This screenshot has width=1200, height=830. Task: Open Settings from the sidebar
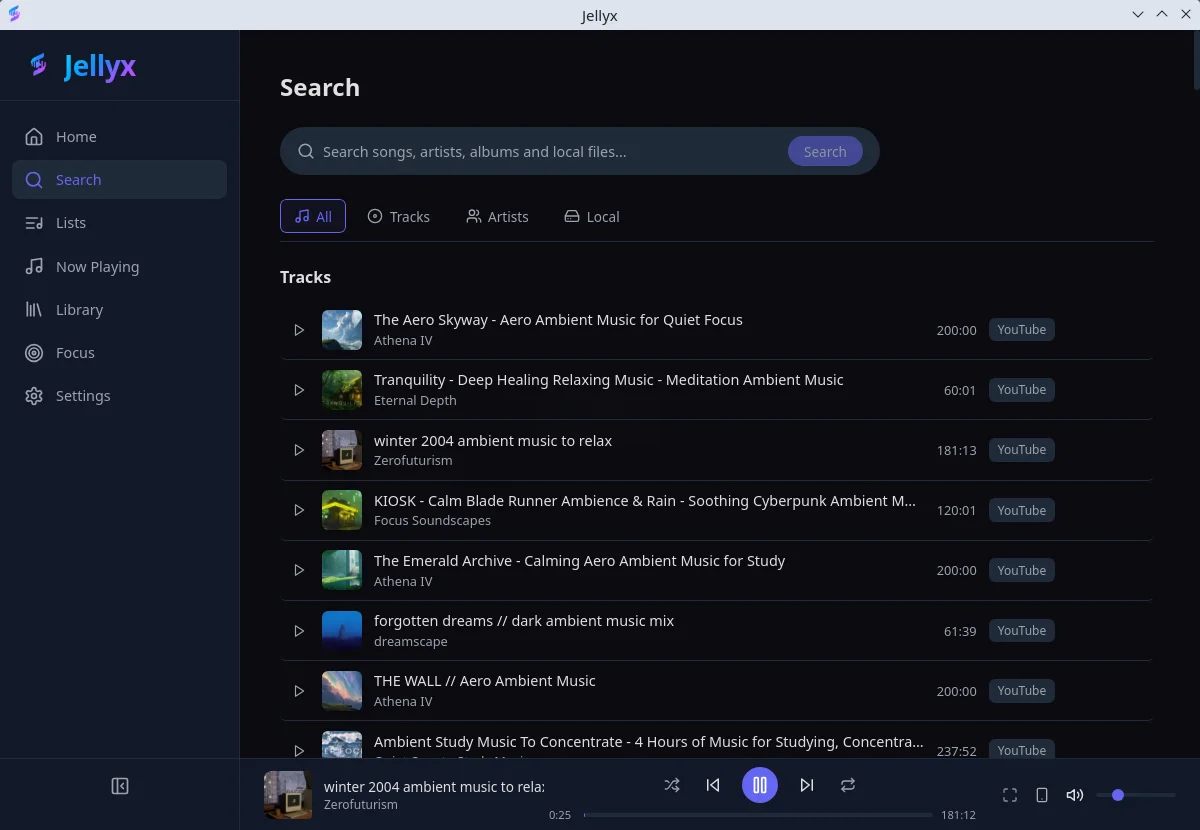coord(119,396)
